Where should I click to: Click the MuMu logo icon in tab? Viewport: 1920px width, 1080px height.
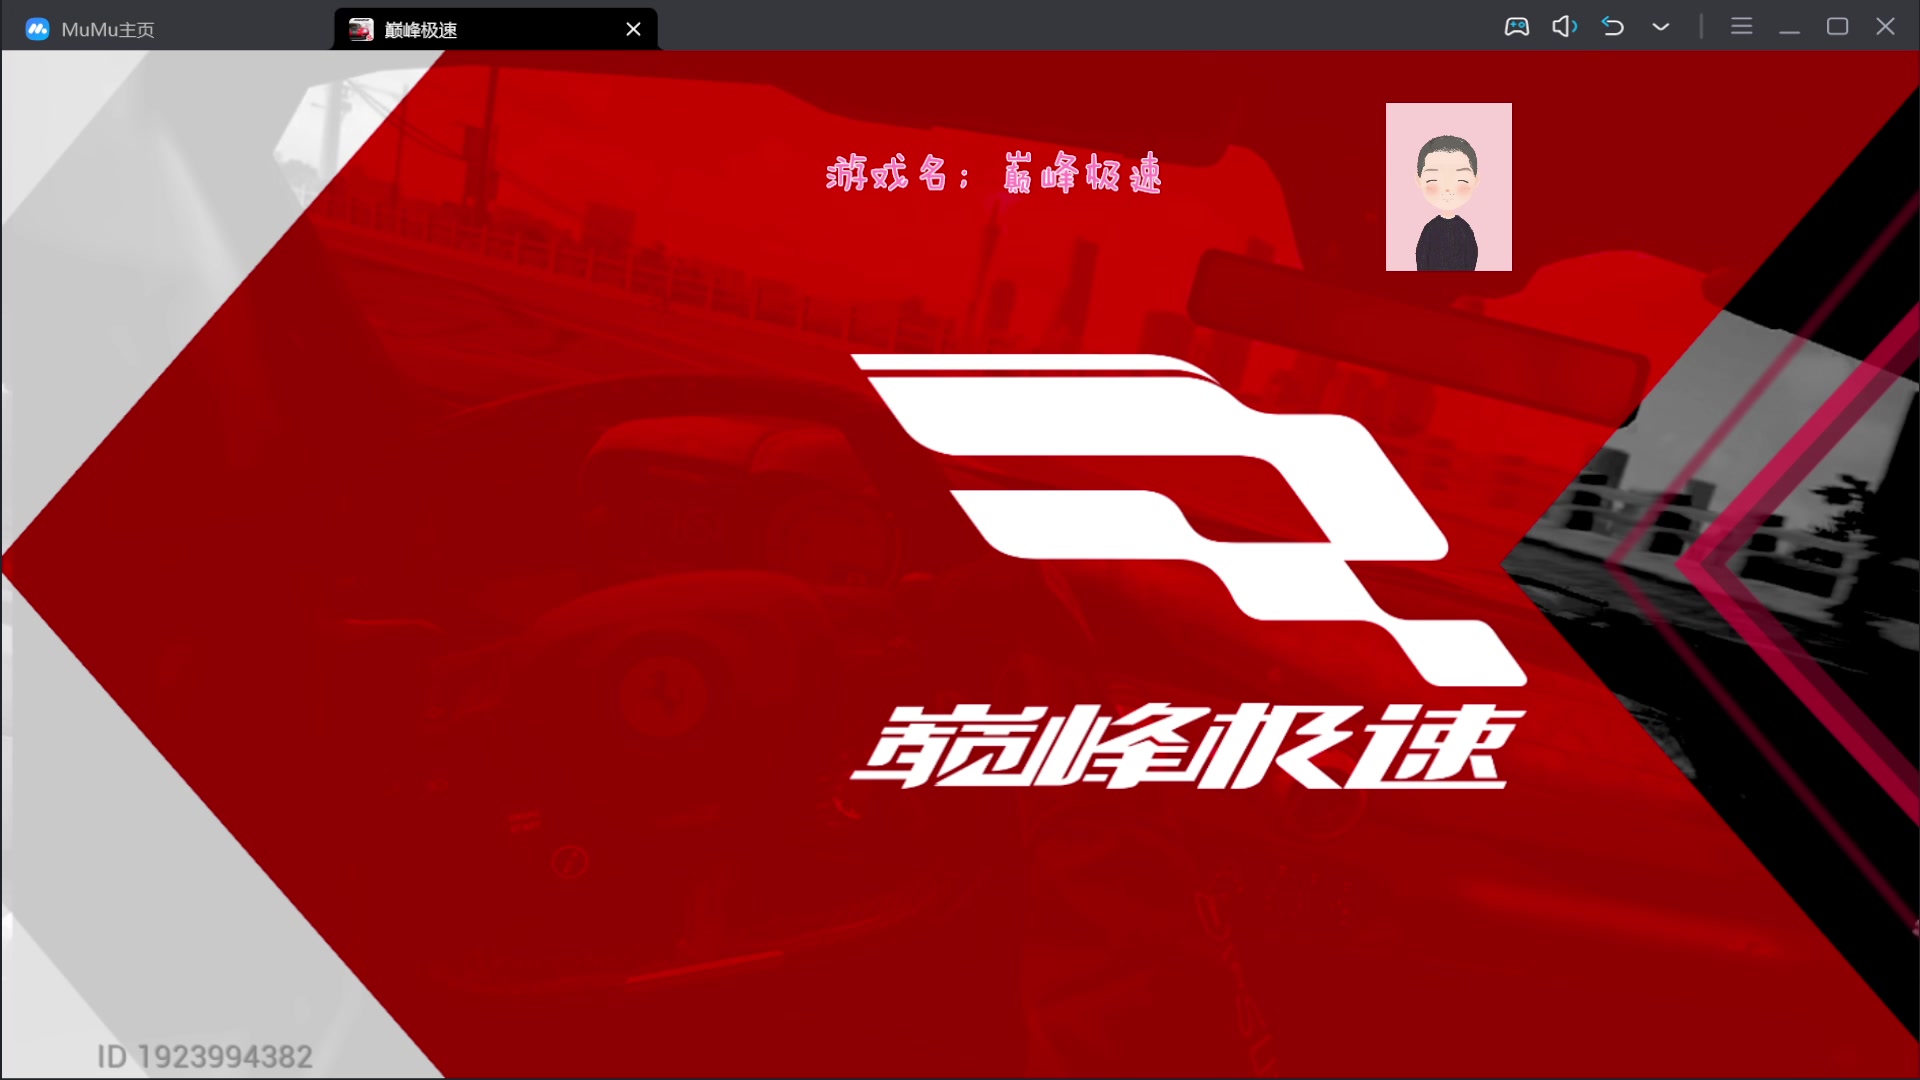[x=37, y=29]
